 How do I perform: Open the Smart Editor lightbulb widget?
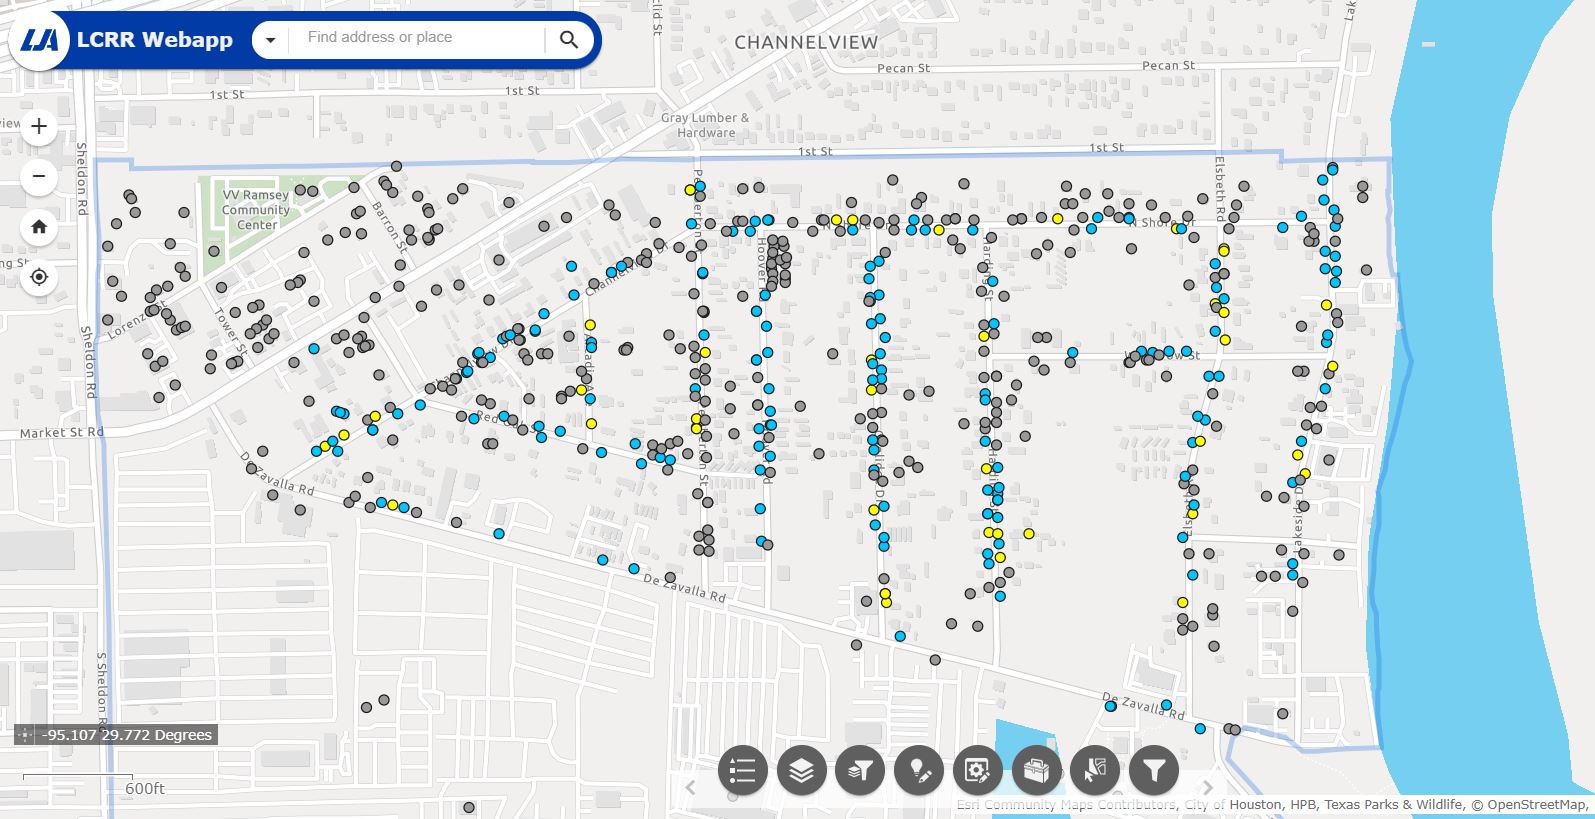pyautogui.click(x=919, y=771)
